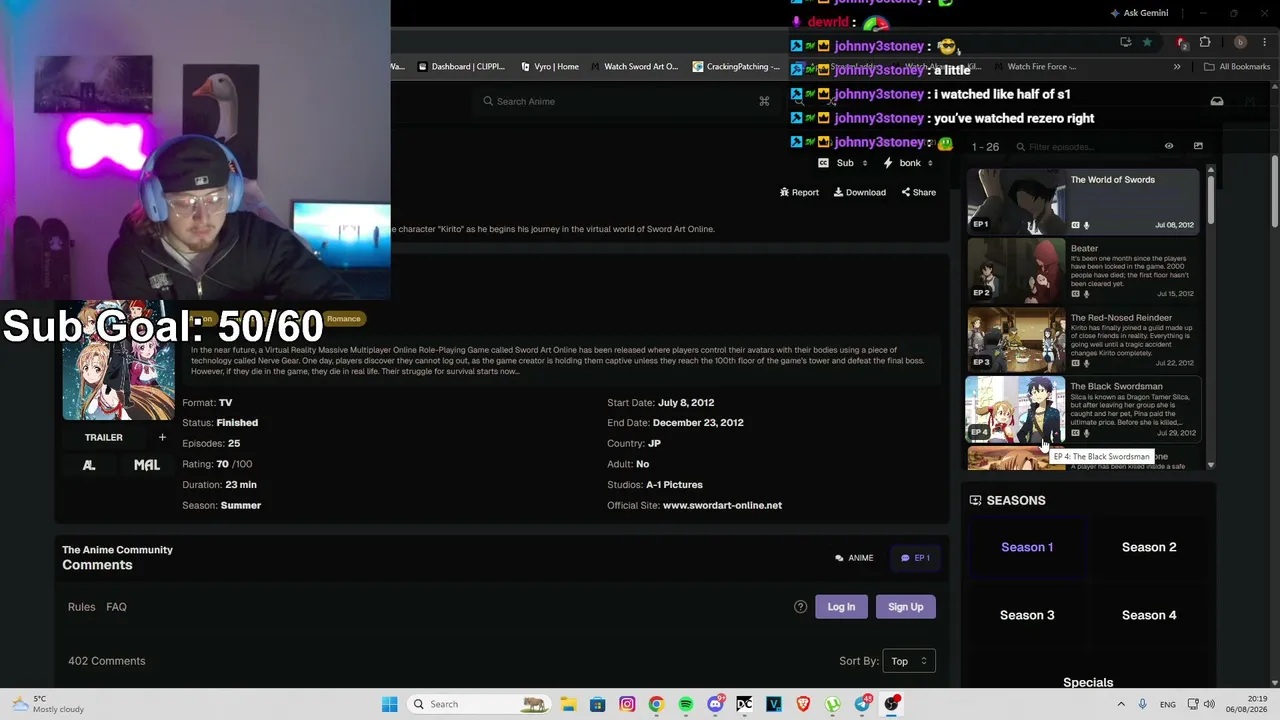The height and width of the screenshot is (720, 1280).
Task: Open Spotify from the taskbar
Action: tap(686, 704)
